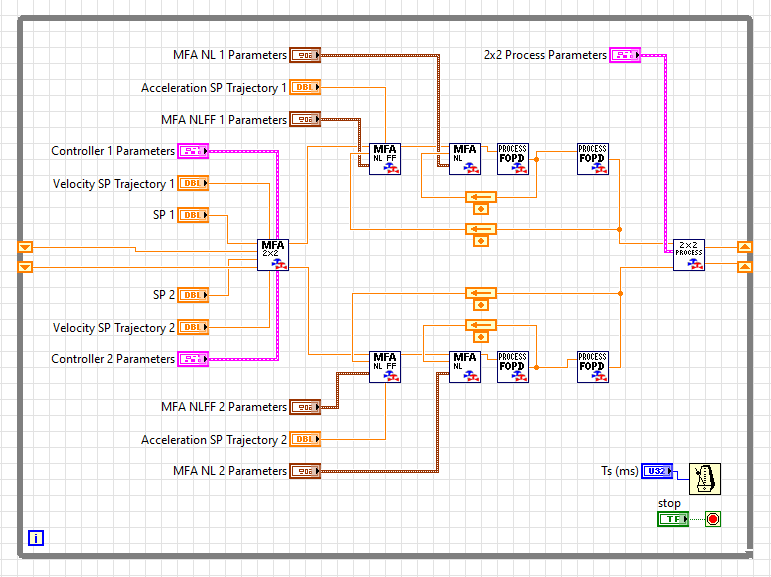
Task: Click the Ts (ms) U32 terminal
Action: [x=657, y=471]
